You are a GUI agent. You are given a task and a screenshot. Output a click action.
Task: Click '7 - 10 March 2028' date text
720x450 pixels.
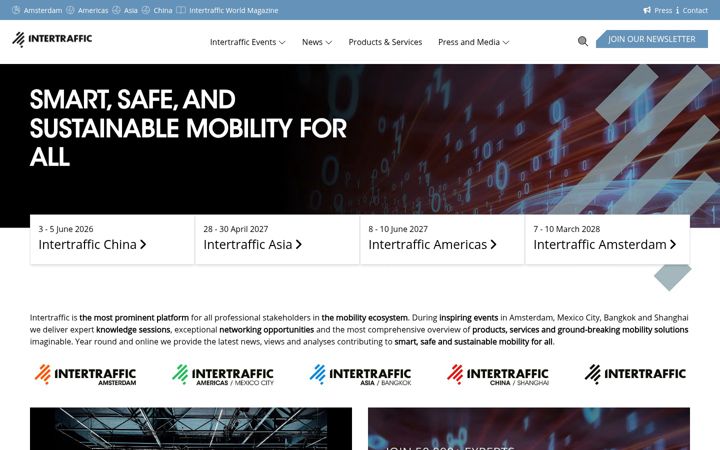[567, 229]
